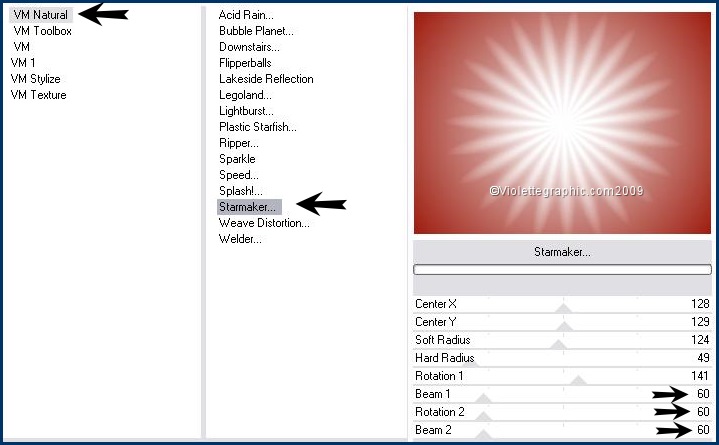This screenshot has height=445, width=719.
Task: Open the Lightburst filter
Action: click(246, 111)
